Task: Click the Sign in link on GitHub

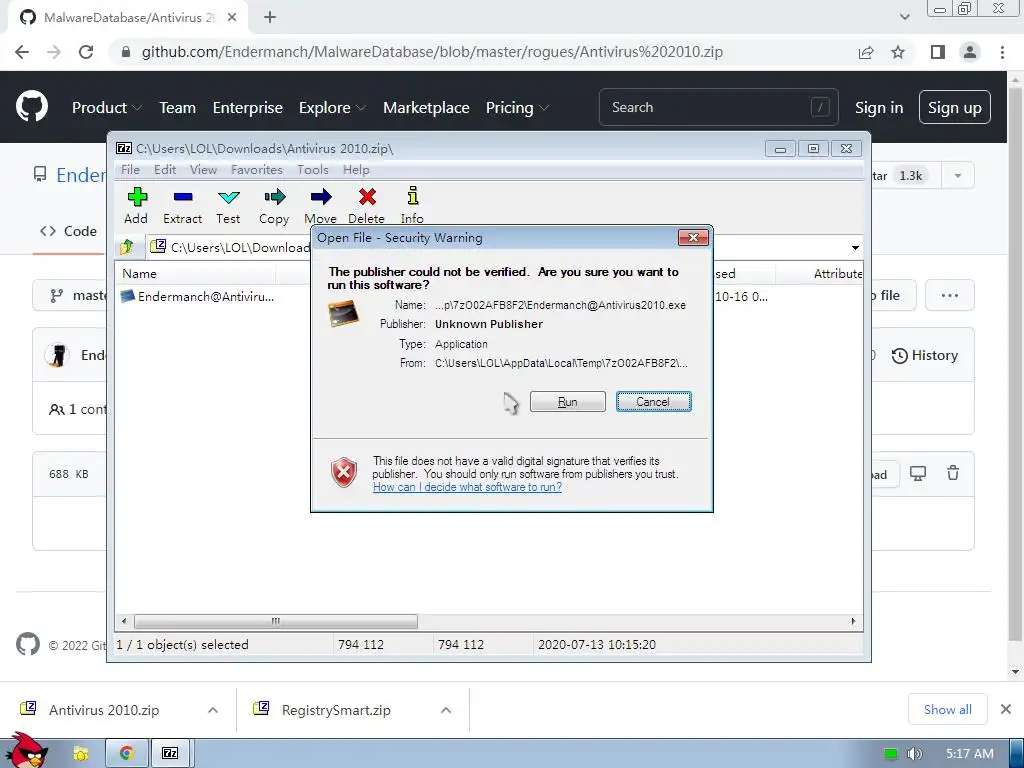Action: [879, 108]
